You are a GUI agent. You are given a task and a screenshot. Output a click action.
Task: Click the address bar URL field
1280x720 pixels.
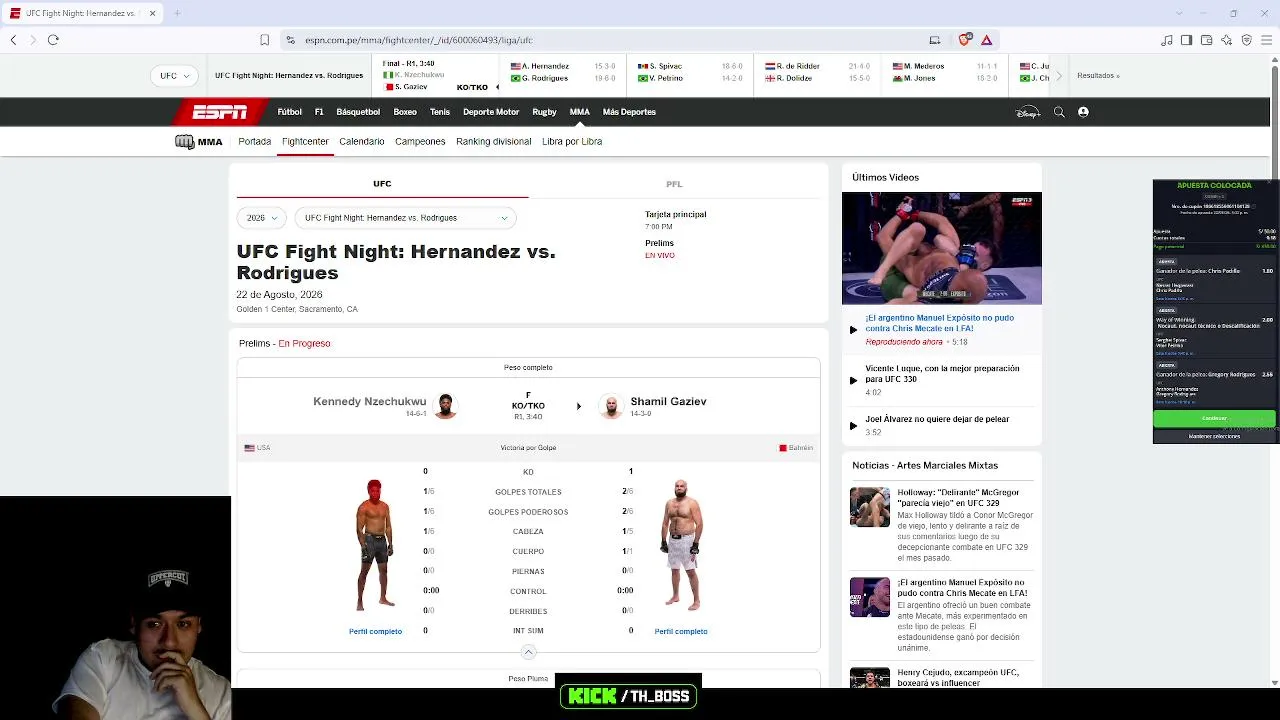tap(600, 40)
